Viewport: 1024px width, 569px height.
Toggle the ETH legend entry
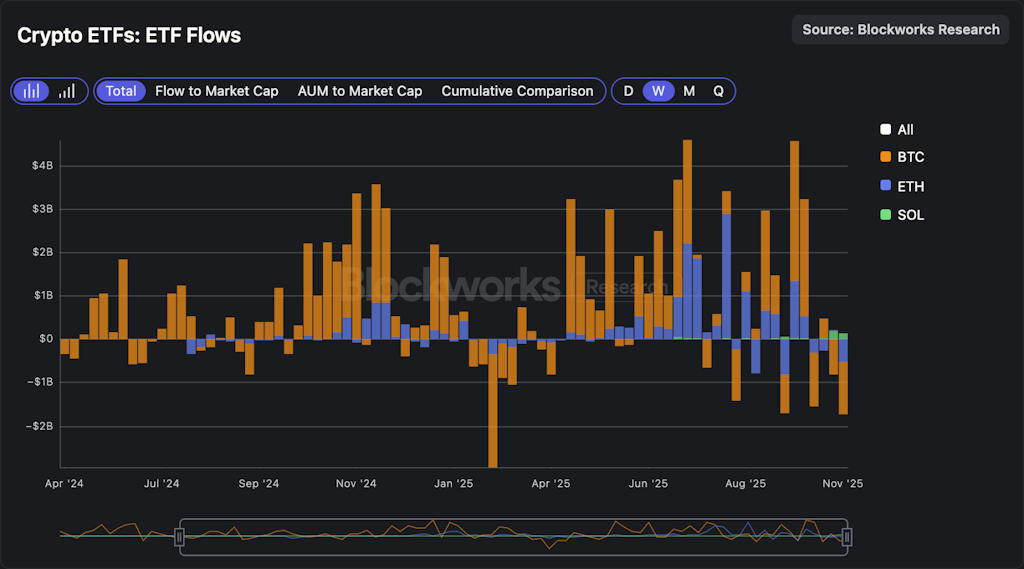click(901, 186)
